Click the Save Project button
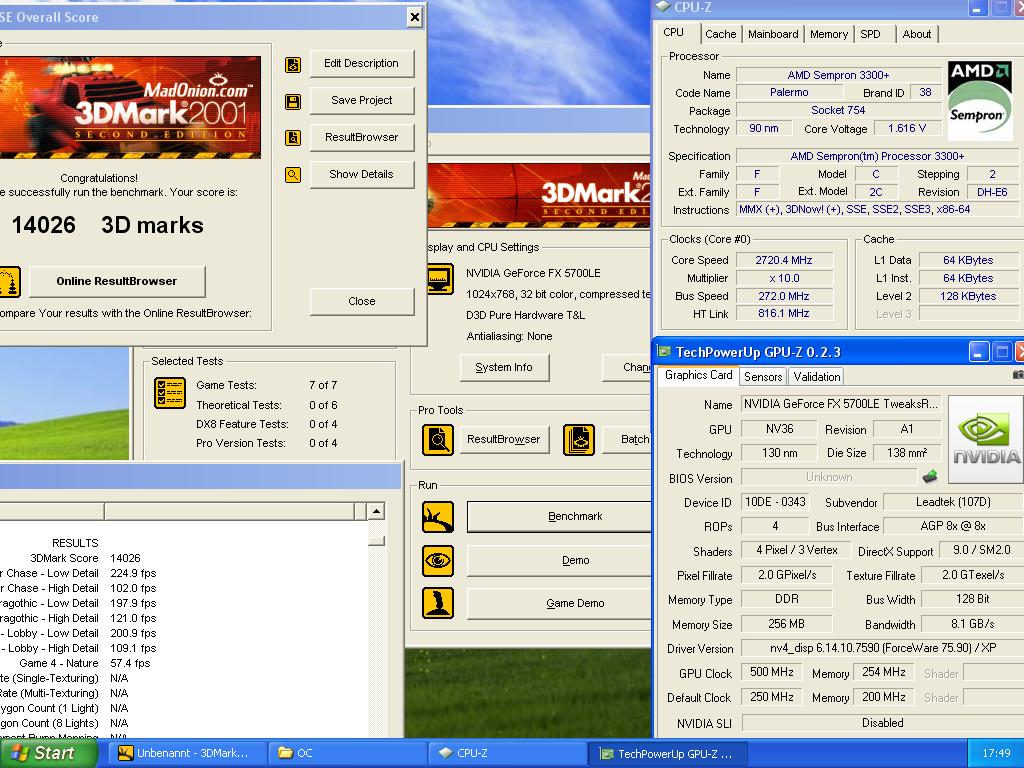 [362, 100]
